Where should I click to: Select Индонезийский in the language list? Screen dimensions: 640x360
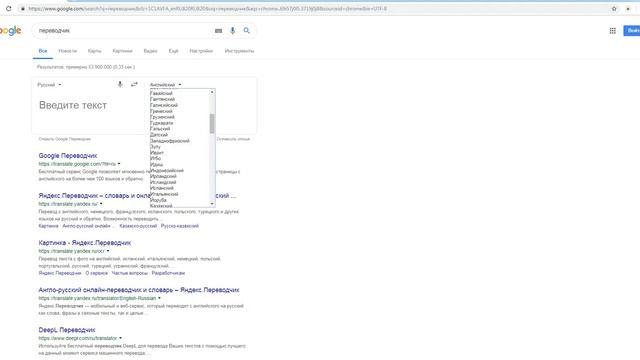(x=167, y=170)
